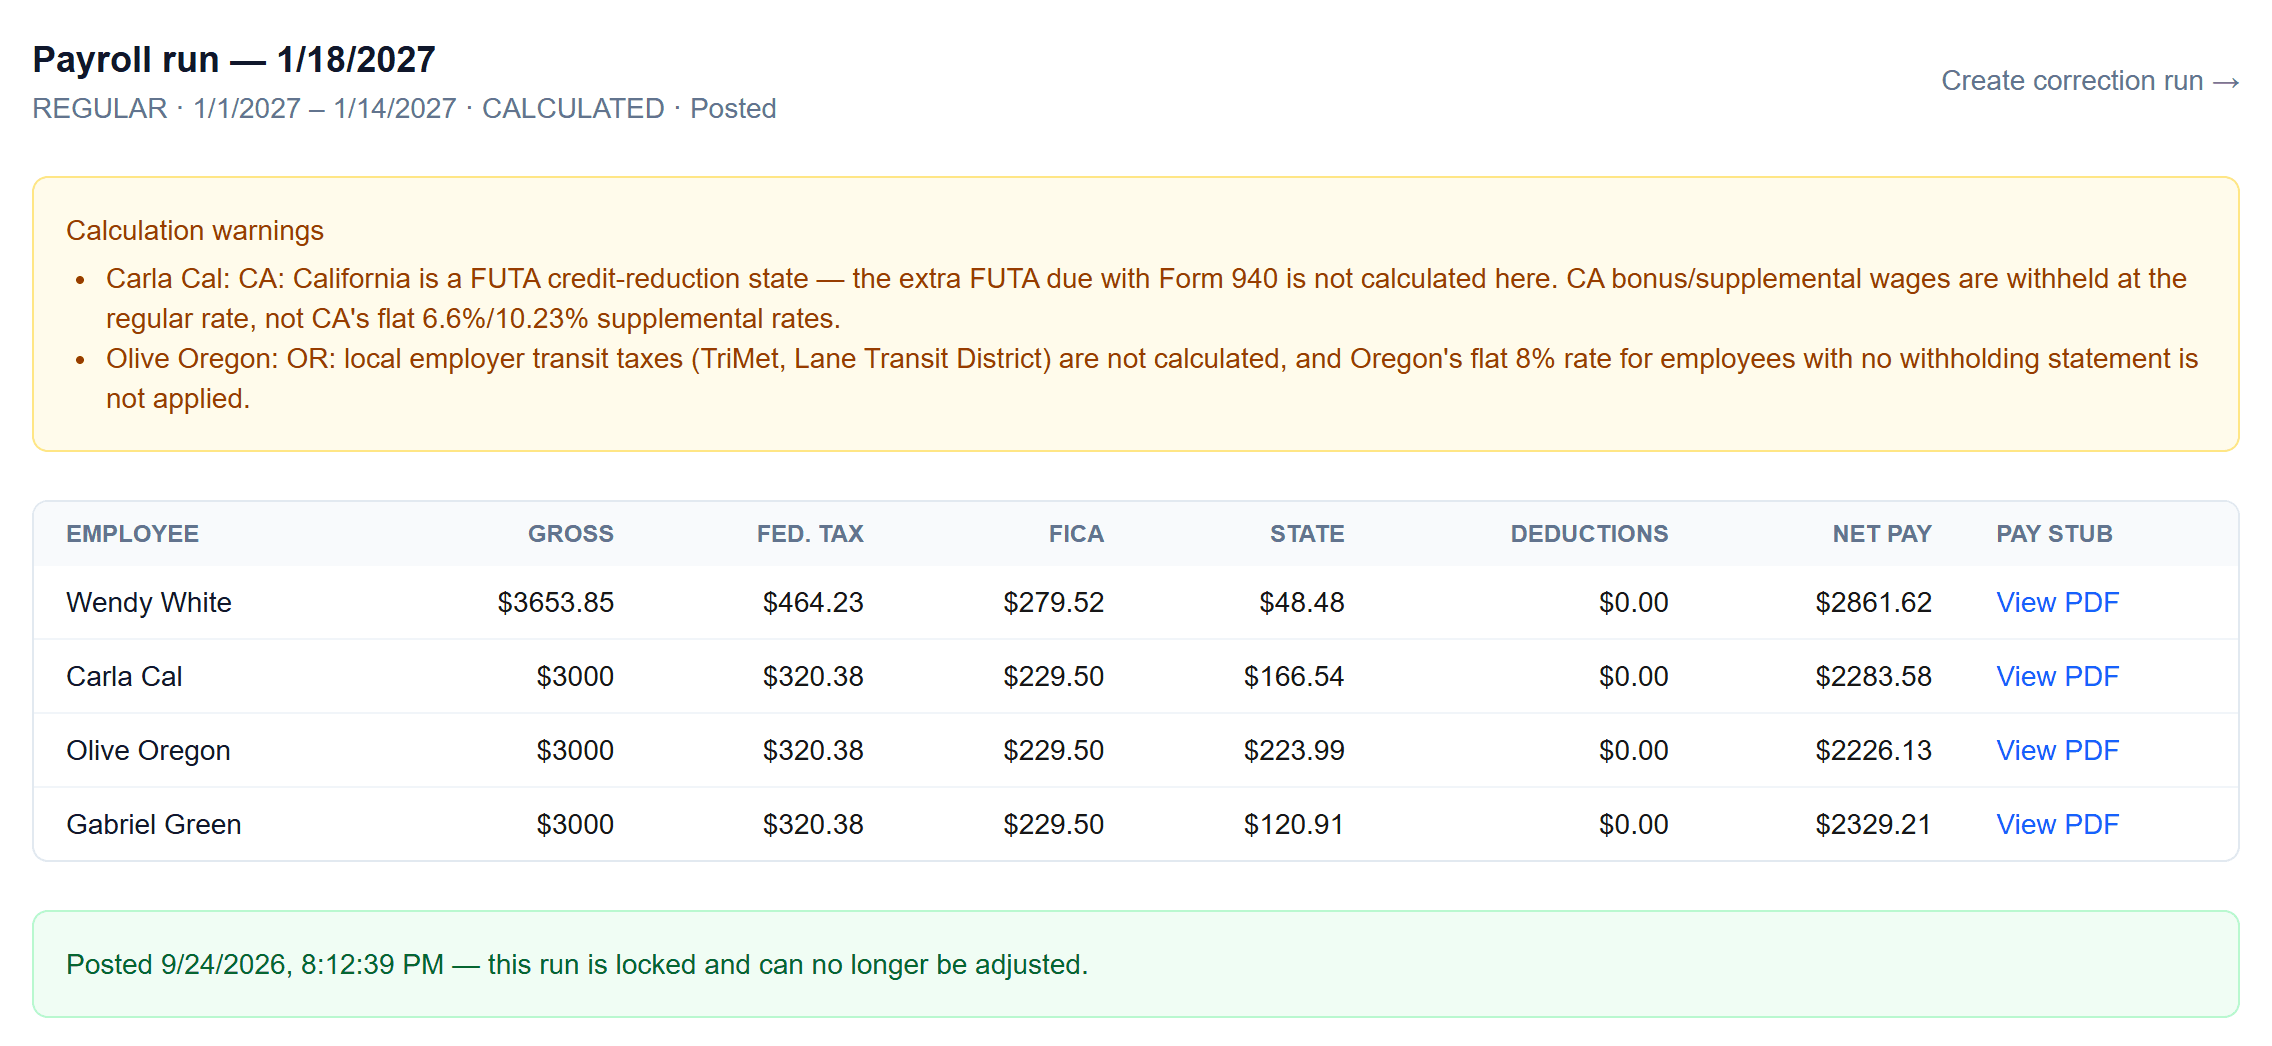Click the GROSS column header
Viewport: 2272px width, 1046px height.
pos(570,534)
